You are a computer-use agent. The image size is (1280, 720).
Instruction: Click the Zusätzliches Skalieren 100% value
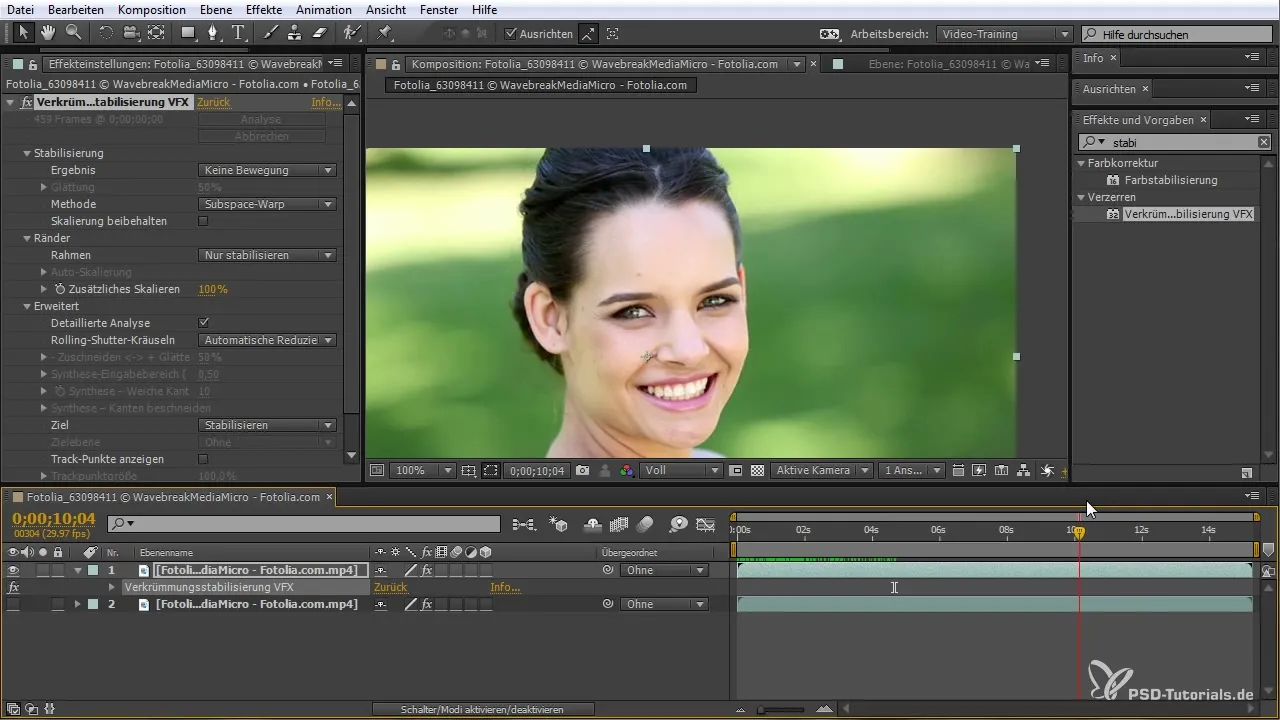[213, 289]
